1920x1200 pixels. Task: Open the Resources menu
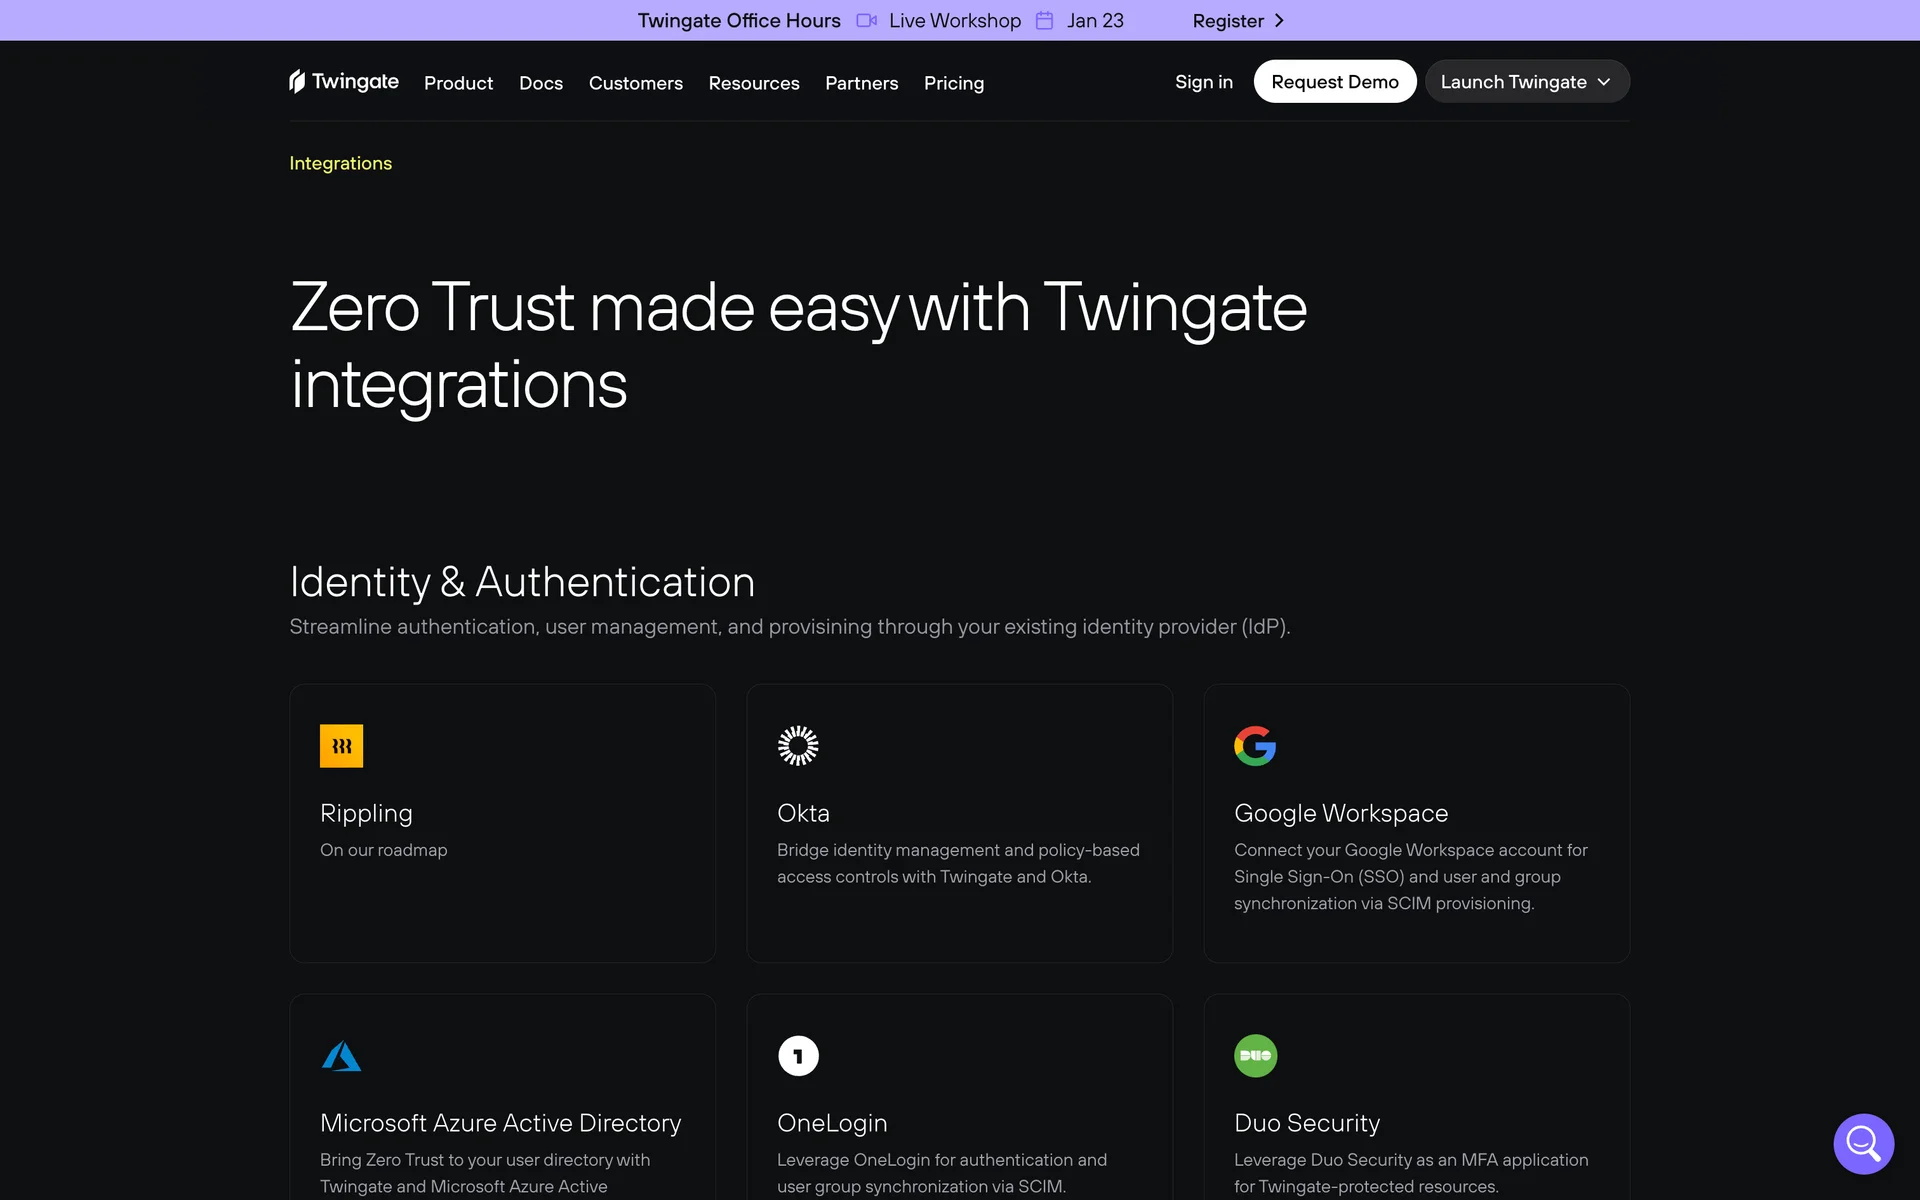753,83
